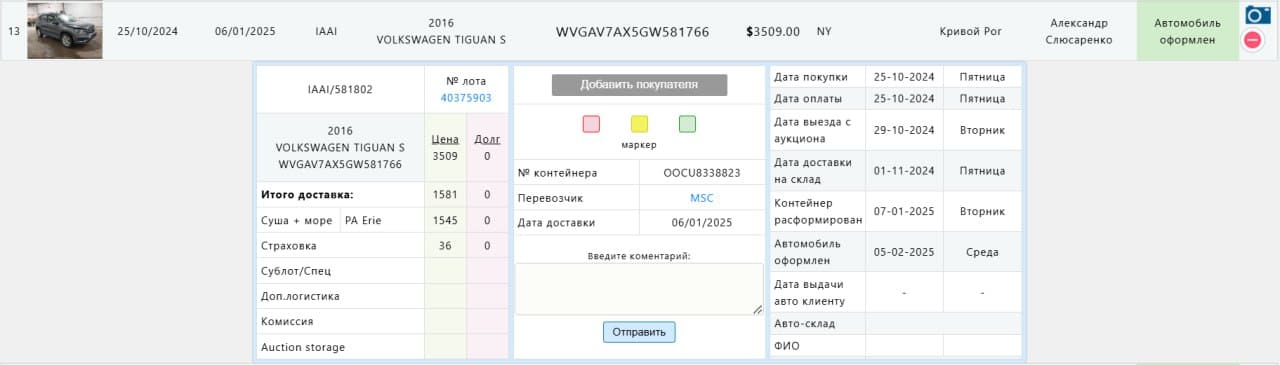Click the Добавить покупателя button
The image size is (1280, 365).
point(639,85)
